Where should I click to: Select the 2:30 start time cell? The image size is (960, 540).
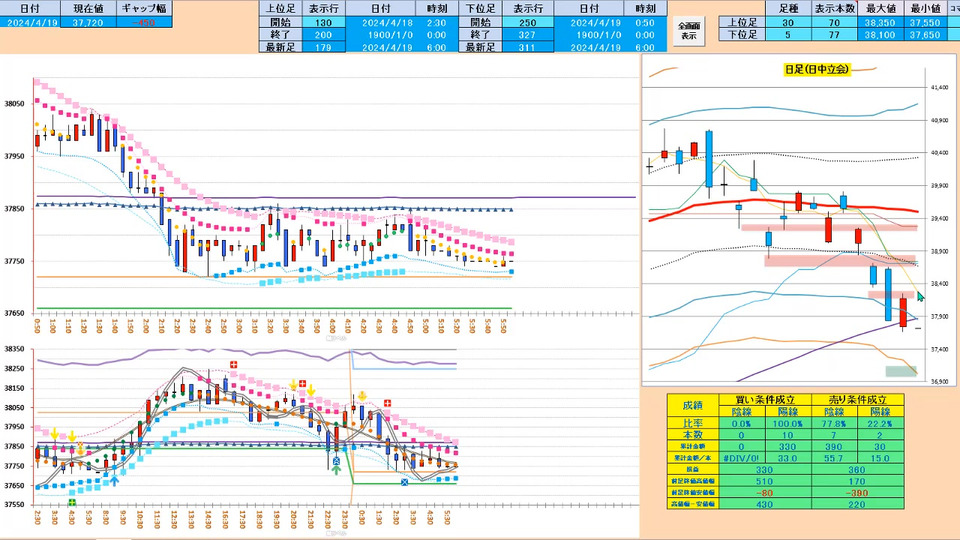[x=437, y=23]
